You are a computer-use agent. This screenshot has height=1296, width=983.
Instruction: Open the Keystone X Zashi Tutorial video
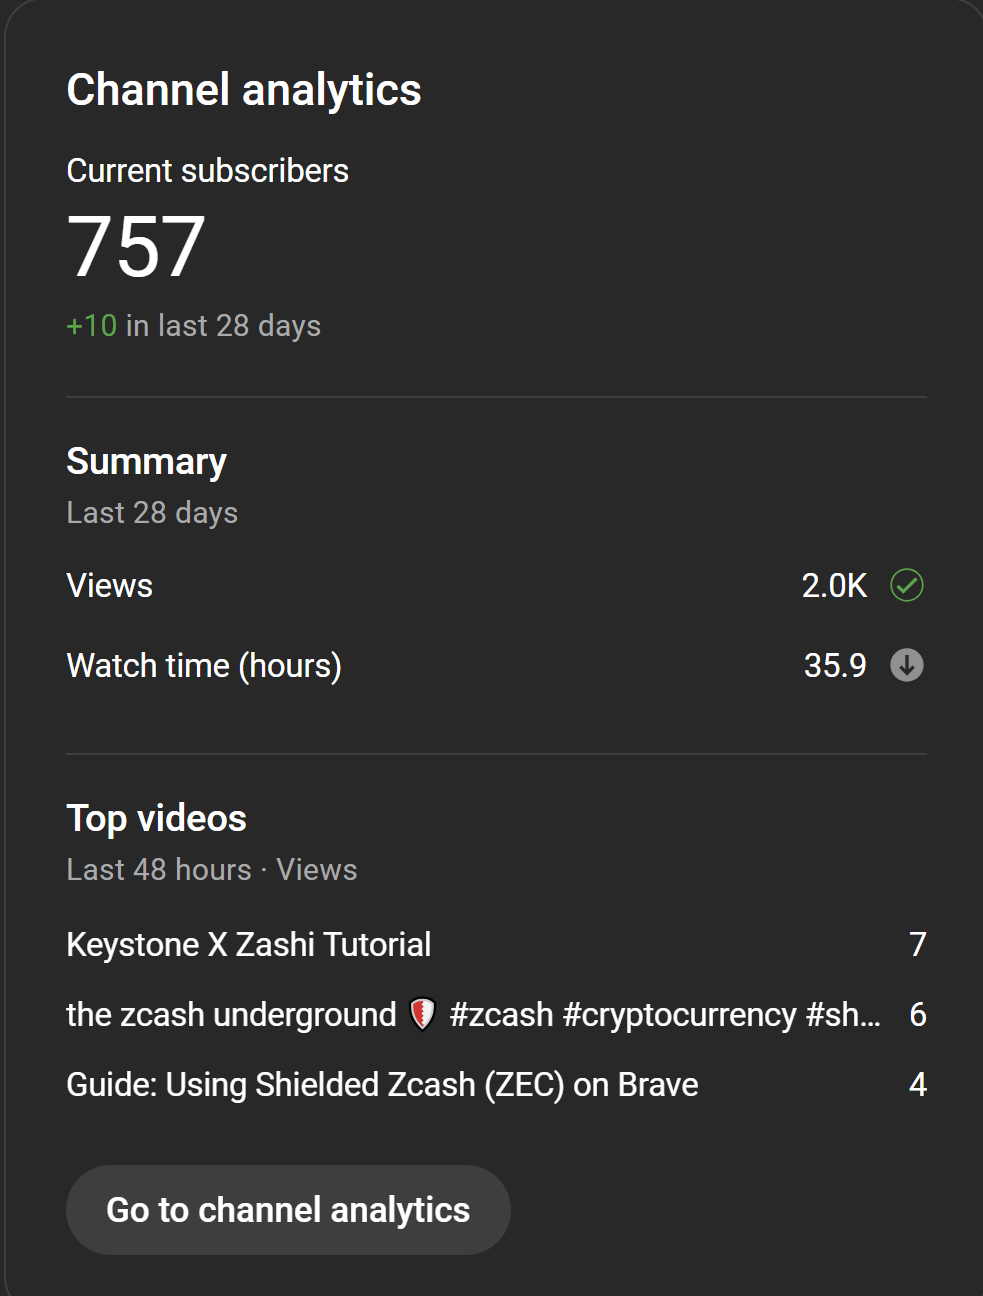pyautogui.click(x=249, y=944)
